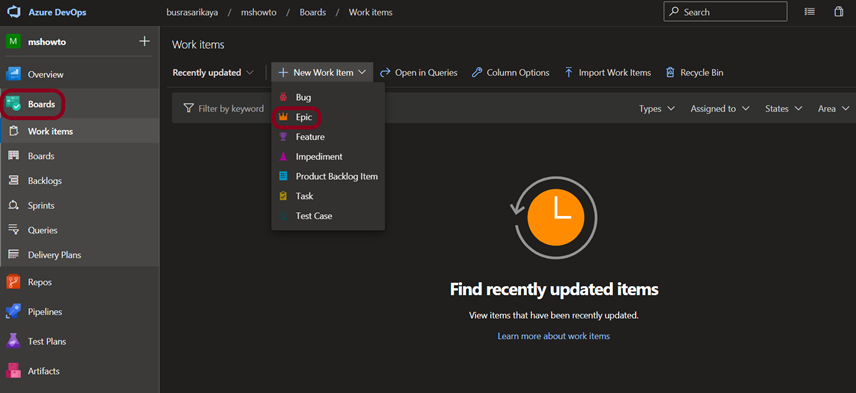
Task: Click the Filter by keyword field
Action: [x=231, y=109]
